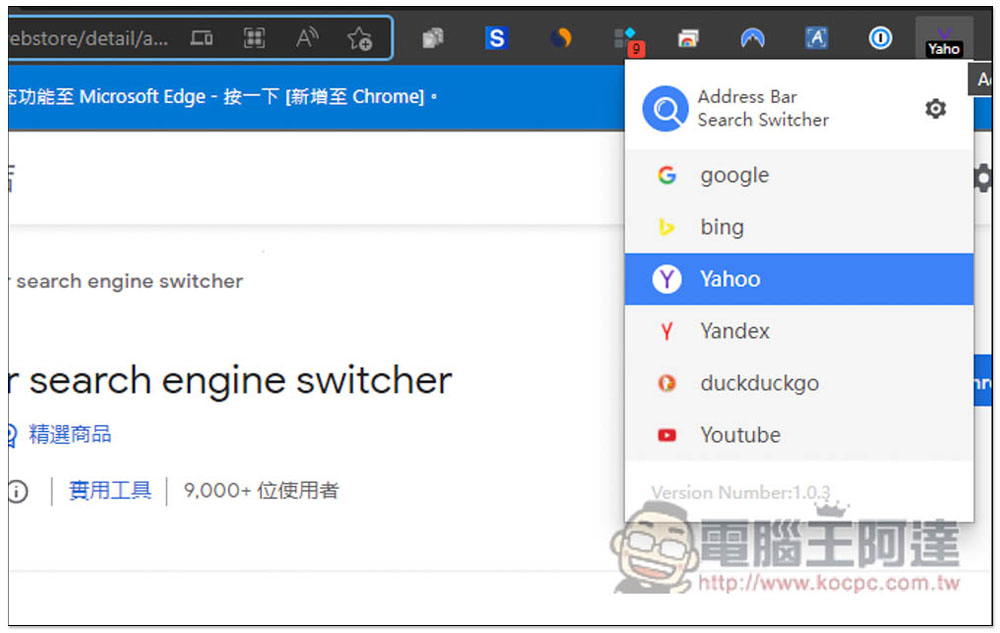
Task: Click the info circle icon near 實用工具
Action: point(18,491)
